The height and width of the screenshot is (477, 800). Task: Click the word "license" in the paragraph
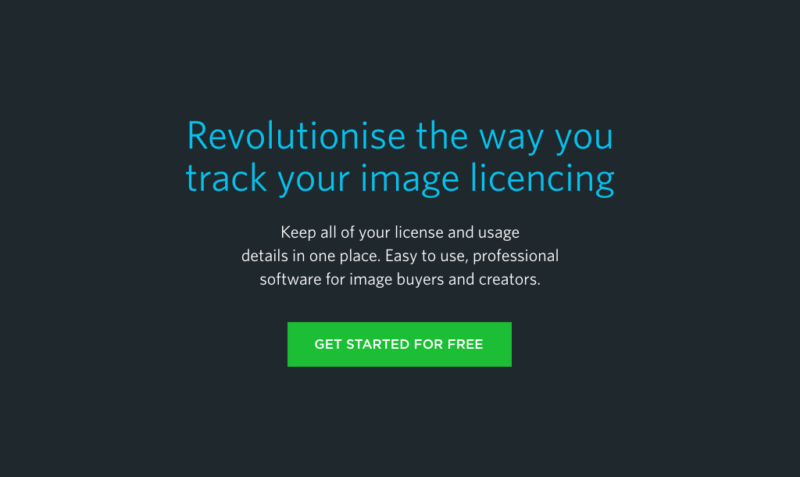[419, 233]
